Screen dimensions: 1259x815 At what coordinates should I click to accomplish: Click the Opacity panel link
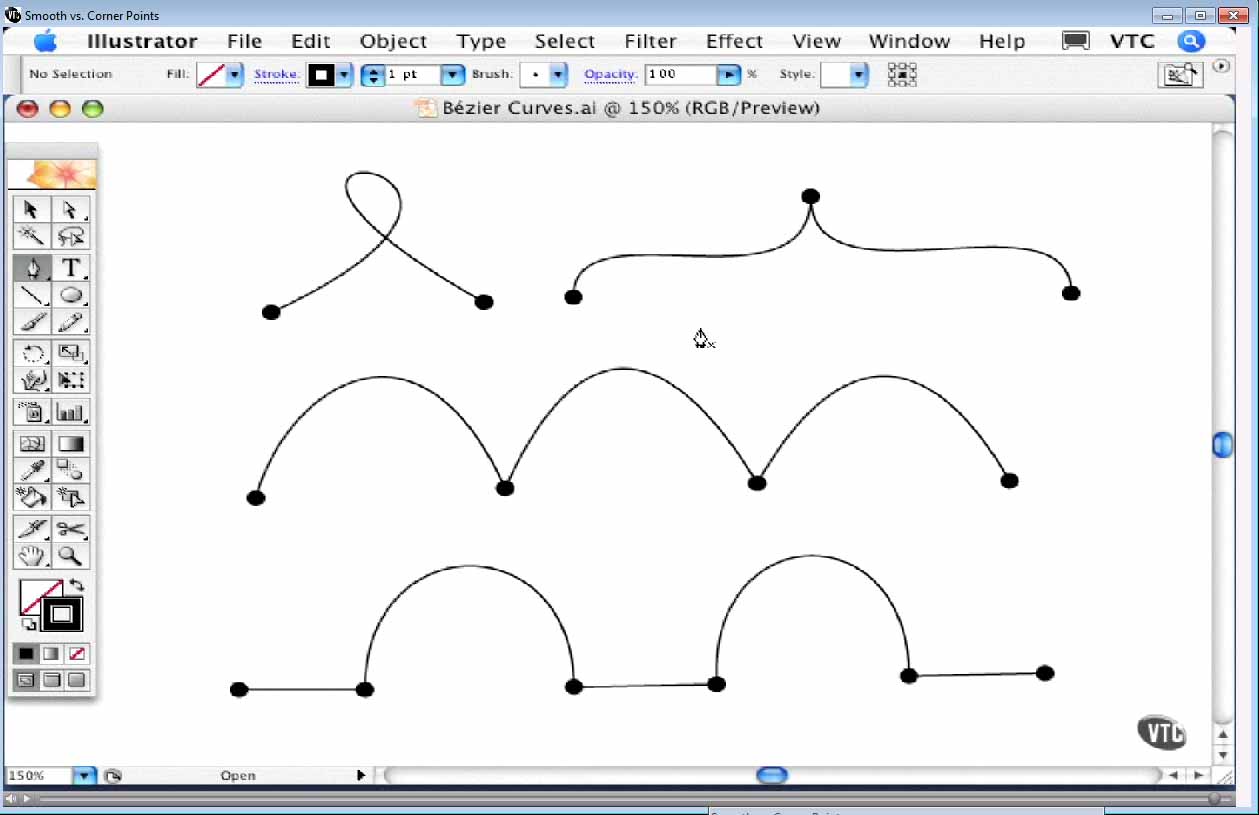pos(610,74)
